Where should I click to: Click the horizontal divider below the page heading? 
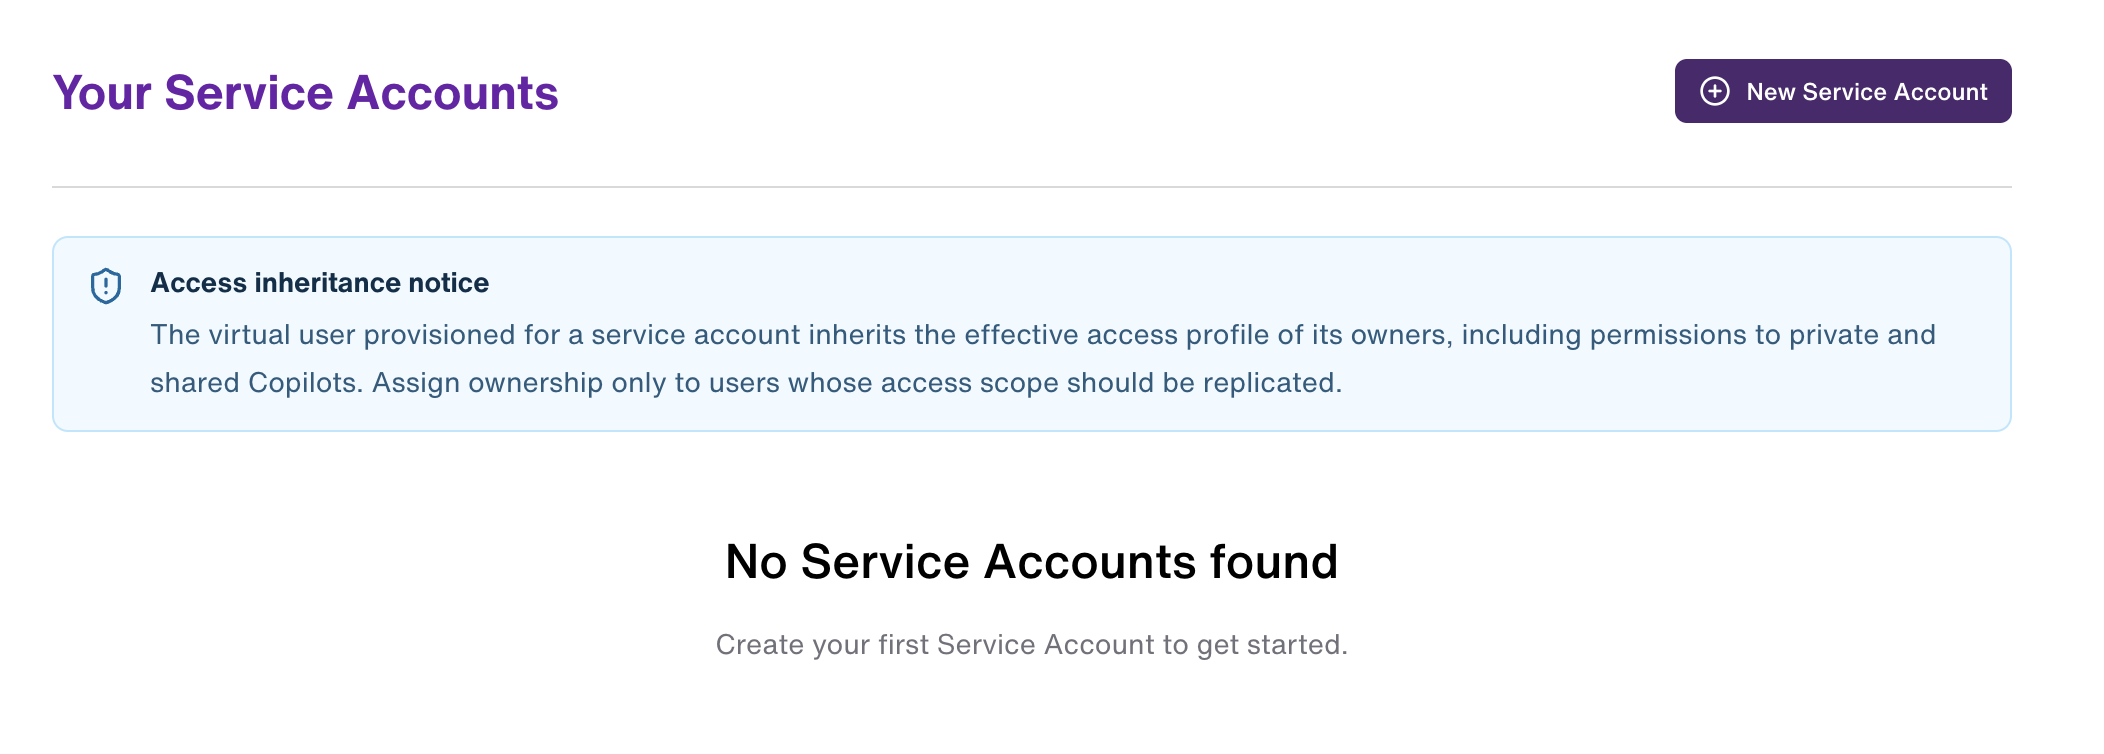tap(1031, 186)
